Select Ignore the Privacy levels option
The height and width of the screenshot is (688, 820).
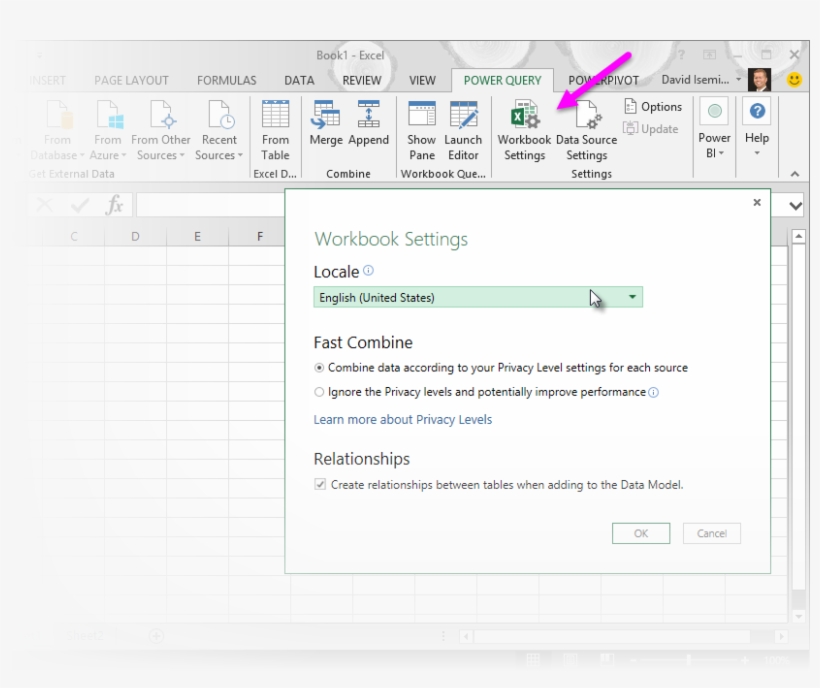[319, 392]
